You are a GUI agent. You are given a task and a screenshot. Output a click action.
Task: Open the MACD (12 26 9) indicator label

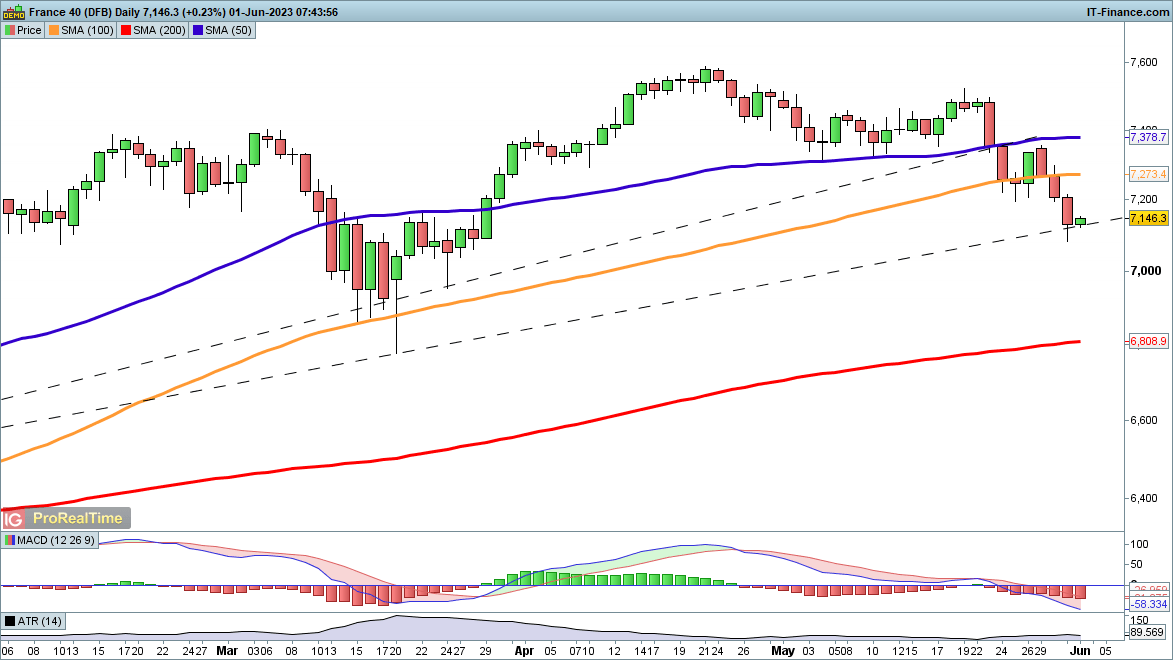56,540
